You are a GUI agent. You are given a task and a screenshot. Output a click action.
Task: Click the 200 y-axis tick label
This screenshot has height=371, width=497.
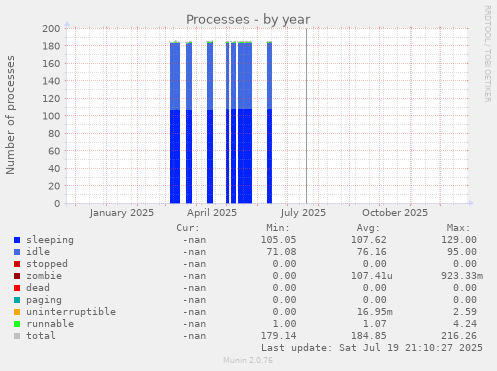51,28
